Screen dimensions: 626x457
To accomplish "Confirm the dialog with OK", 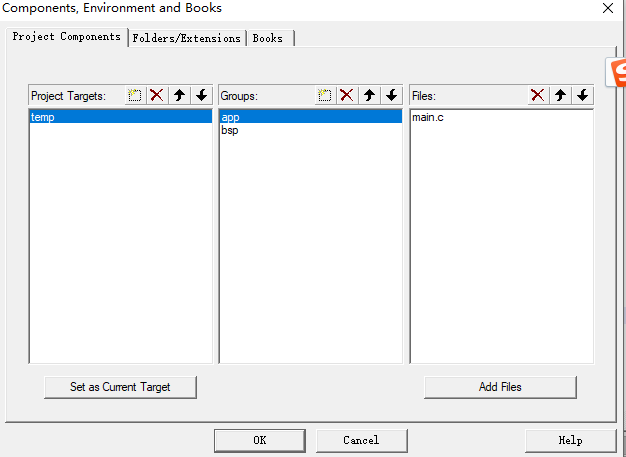I will 260,440.
